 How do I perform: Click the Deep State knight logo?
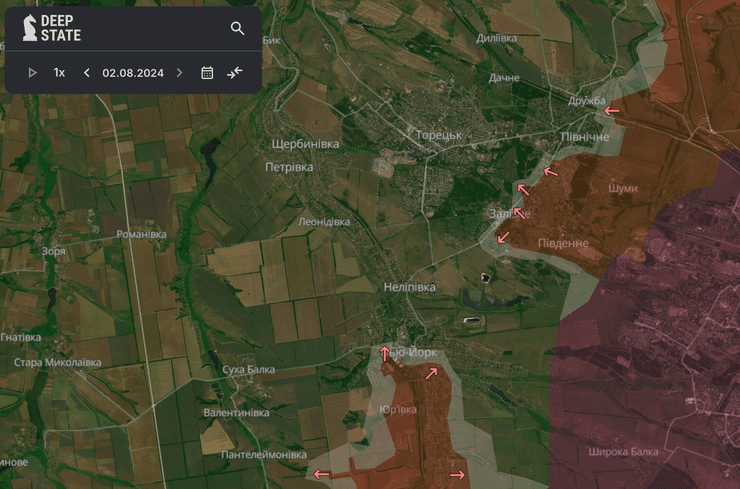click(x=29, y=28)
